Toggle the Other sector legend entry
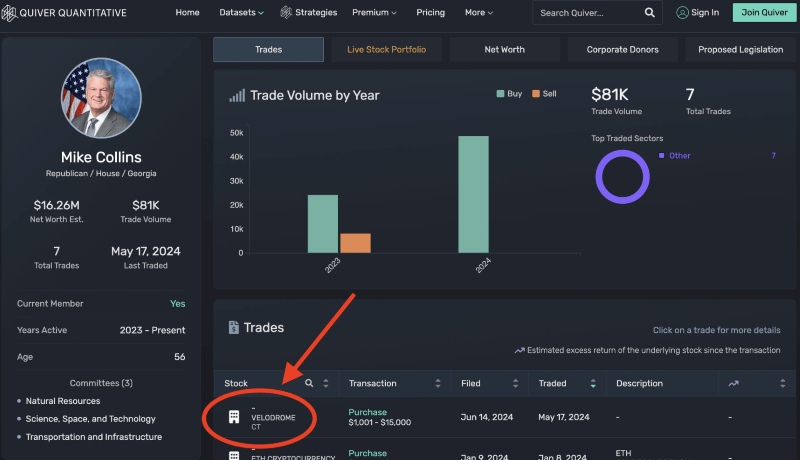 tap(674, 156)
